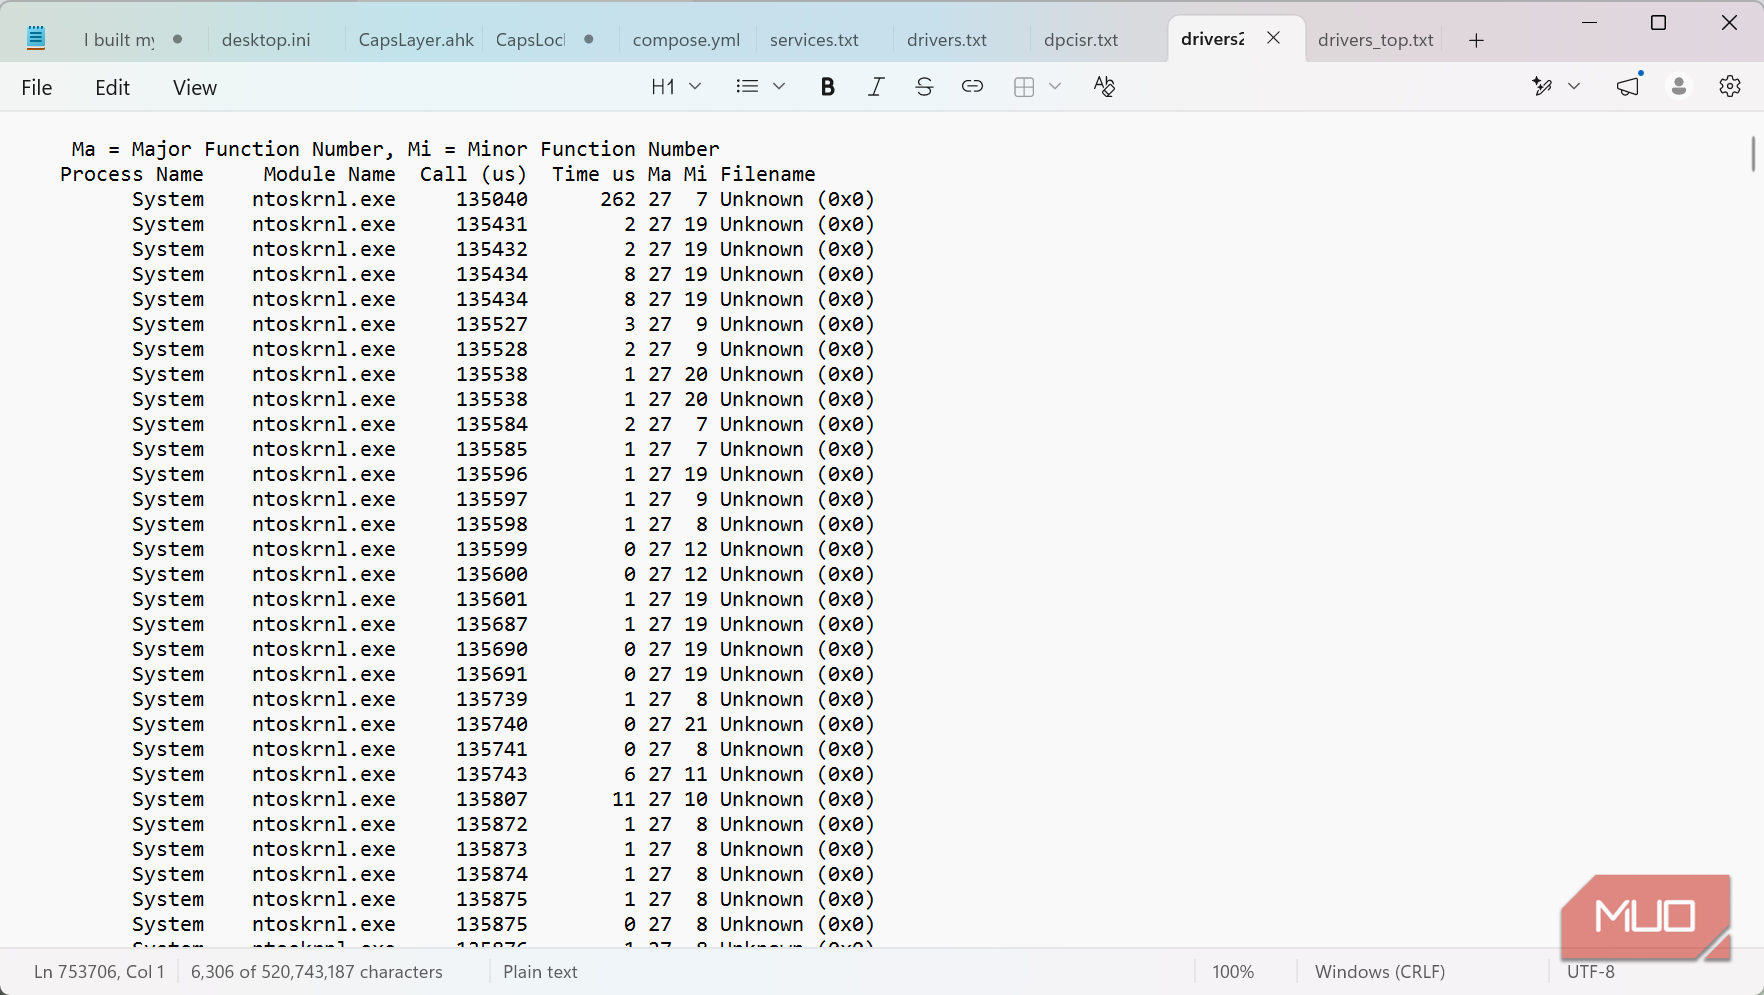Click the table insert icon

tap(1024, 87)
